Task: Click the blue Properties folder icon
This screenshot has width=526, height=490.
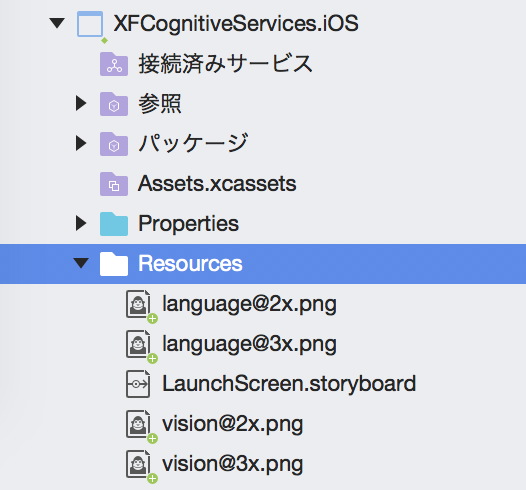Action: [x=114, y=224]
